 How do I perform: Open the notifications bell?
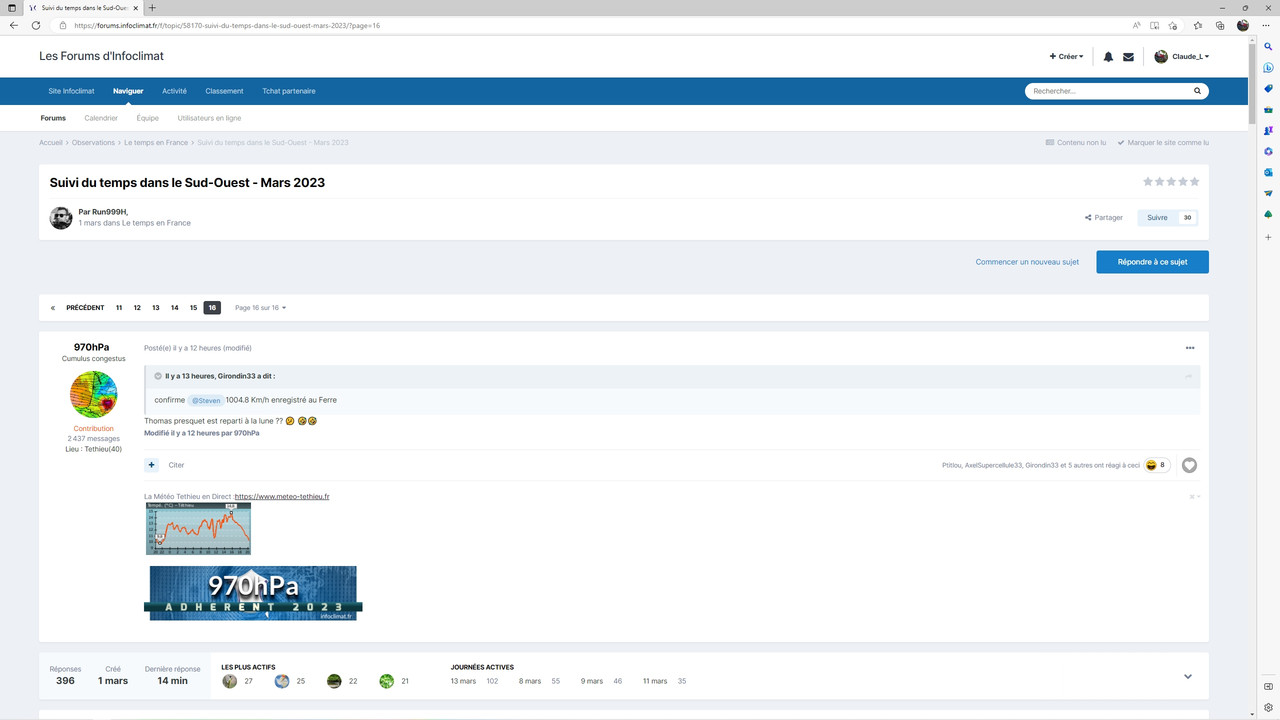tap(1108, 57)
